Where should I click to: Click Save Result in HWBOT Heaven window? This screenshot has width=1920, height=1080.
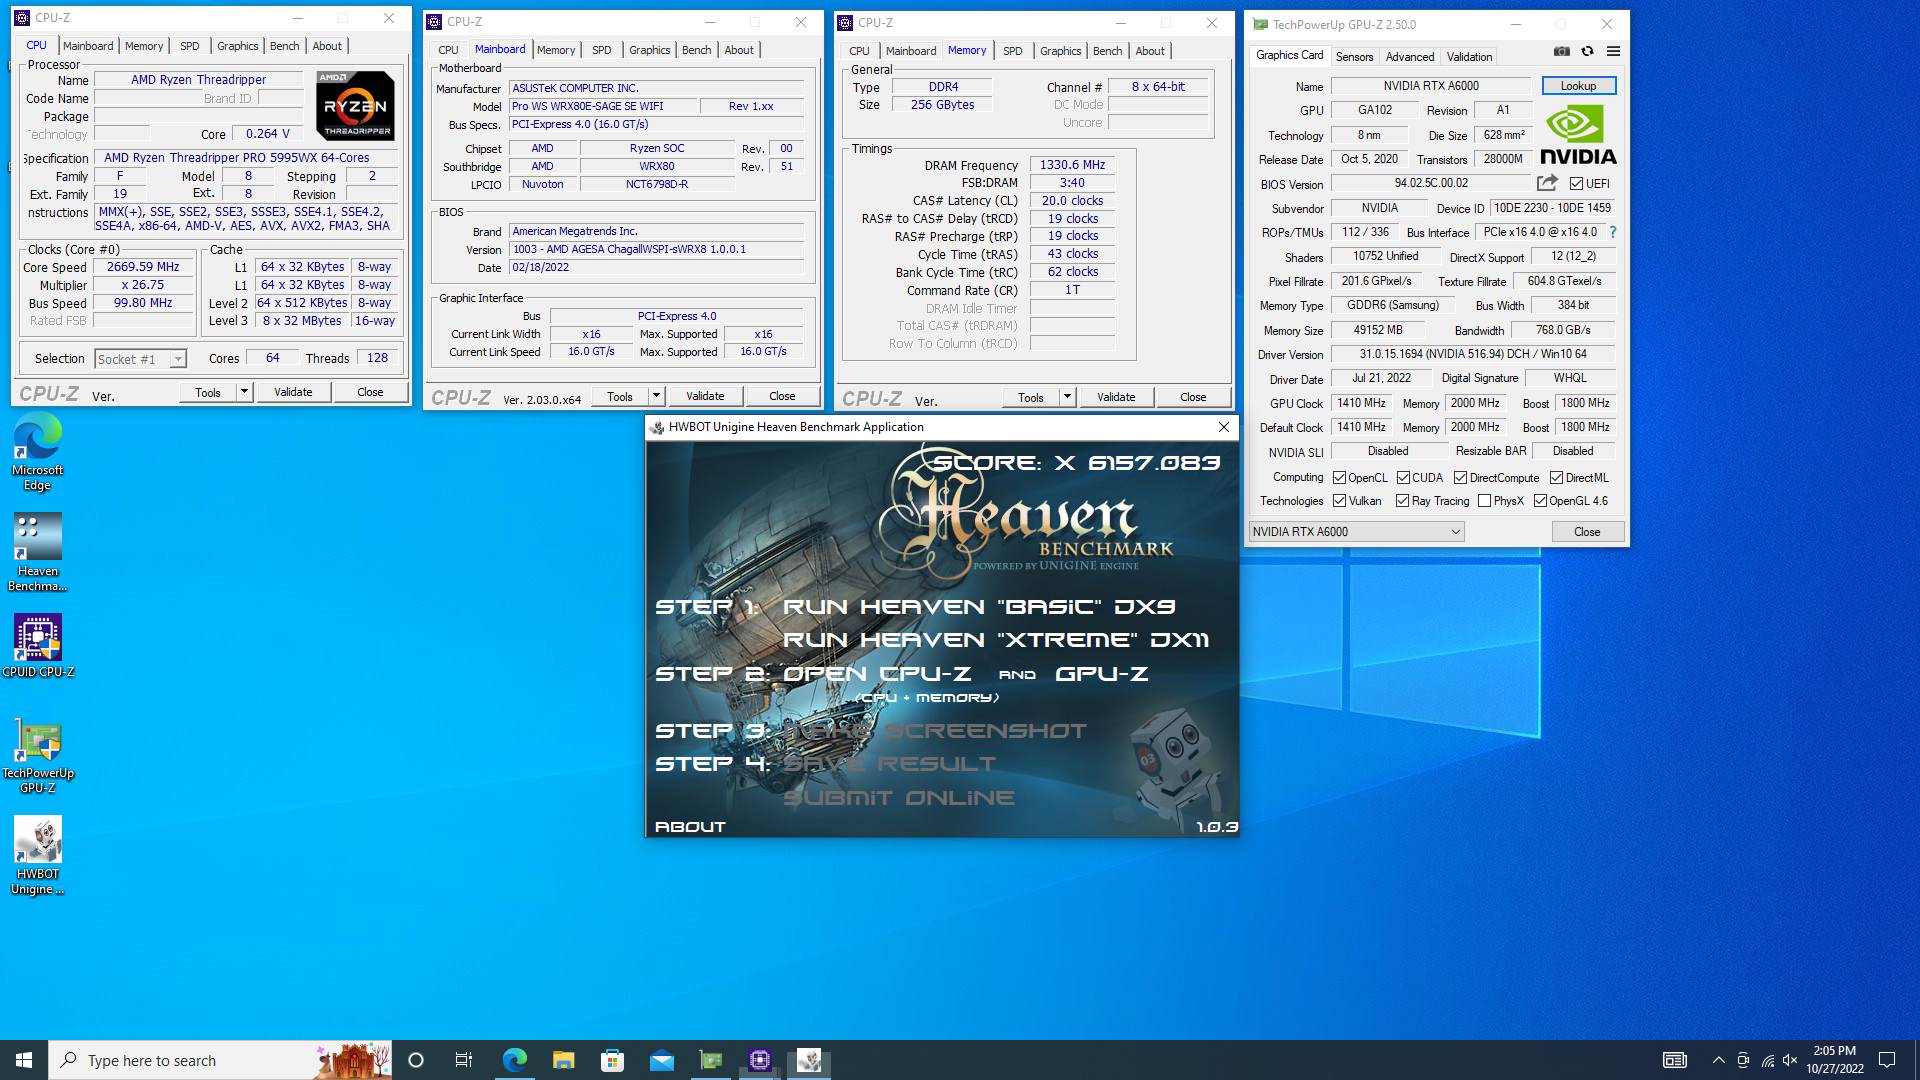[889, 764]
